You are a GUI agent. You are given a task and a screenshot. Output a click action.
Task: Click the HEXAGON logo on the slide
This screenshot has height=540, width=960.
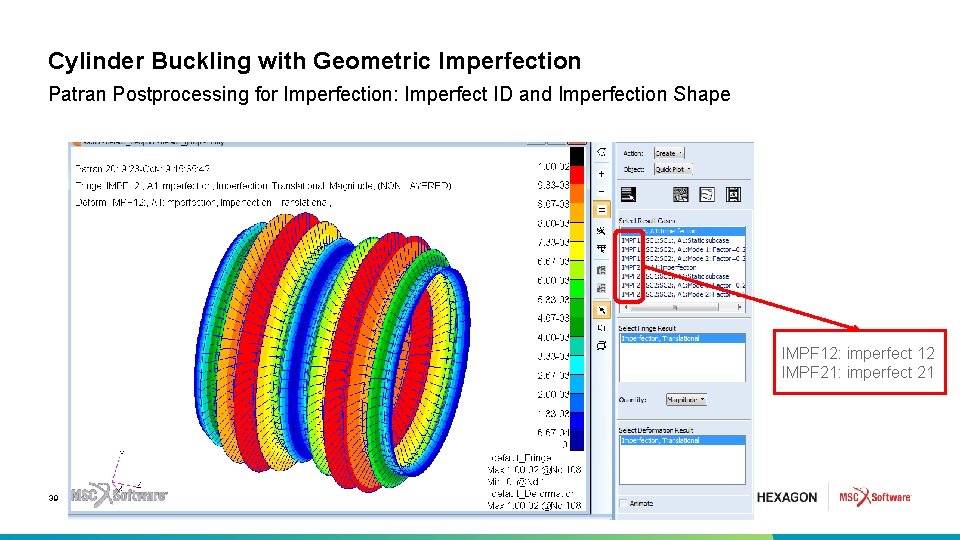(x=787, y=498)
